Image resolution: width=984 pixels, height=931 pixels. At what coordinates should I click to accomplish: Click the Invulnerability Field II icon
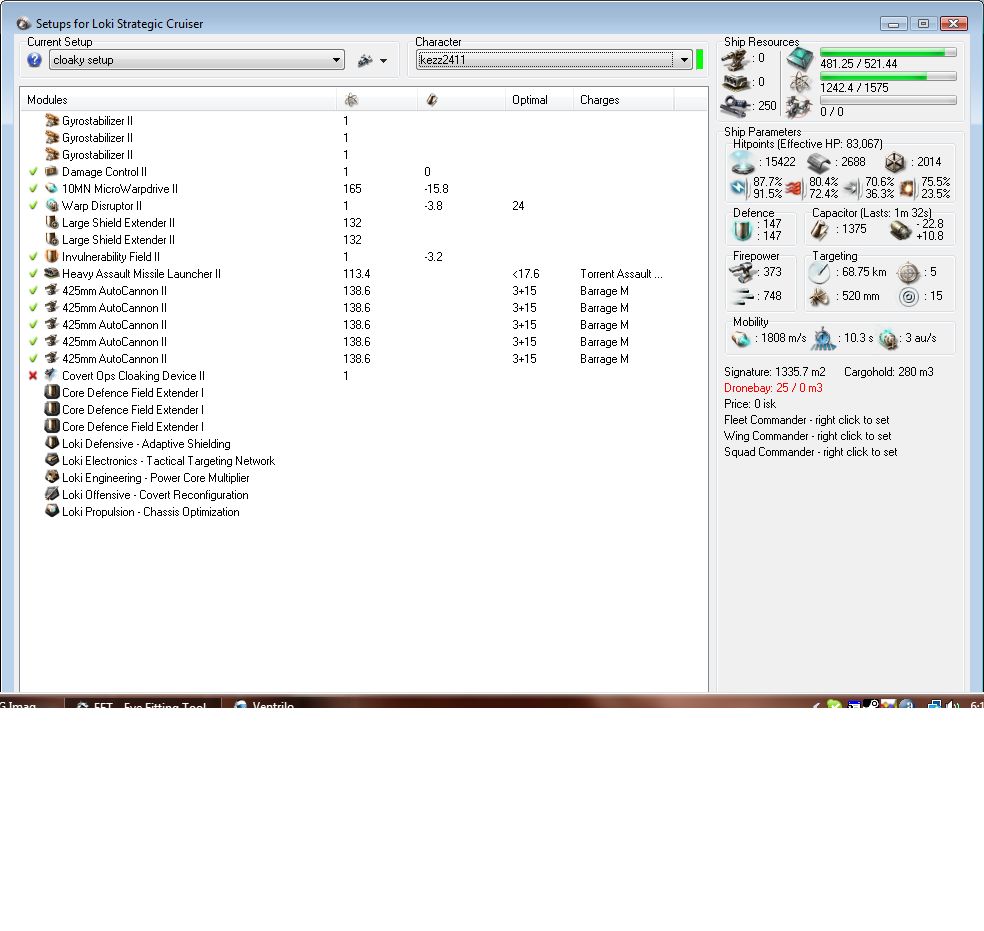click(52, 256)
